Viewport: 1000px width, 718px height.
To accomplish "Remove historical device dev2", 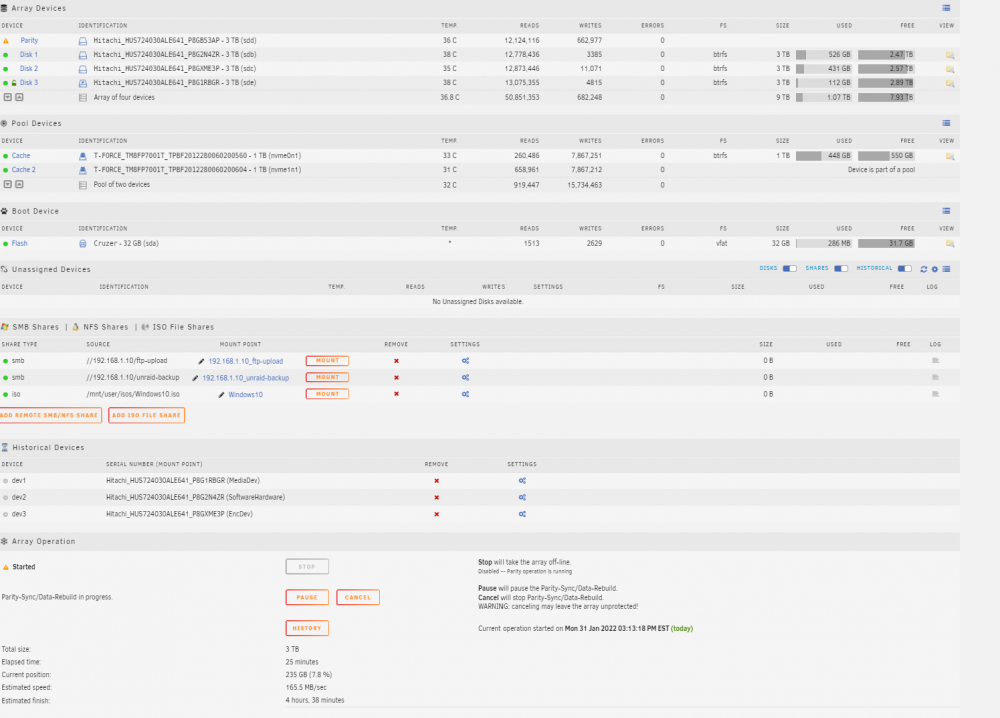I will pyautogui.click(x=436, y=497).
